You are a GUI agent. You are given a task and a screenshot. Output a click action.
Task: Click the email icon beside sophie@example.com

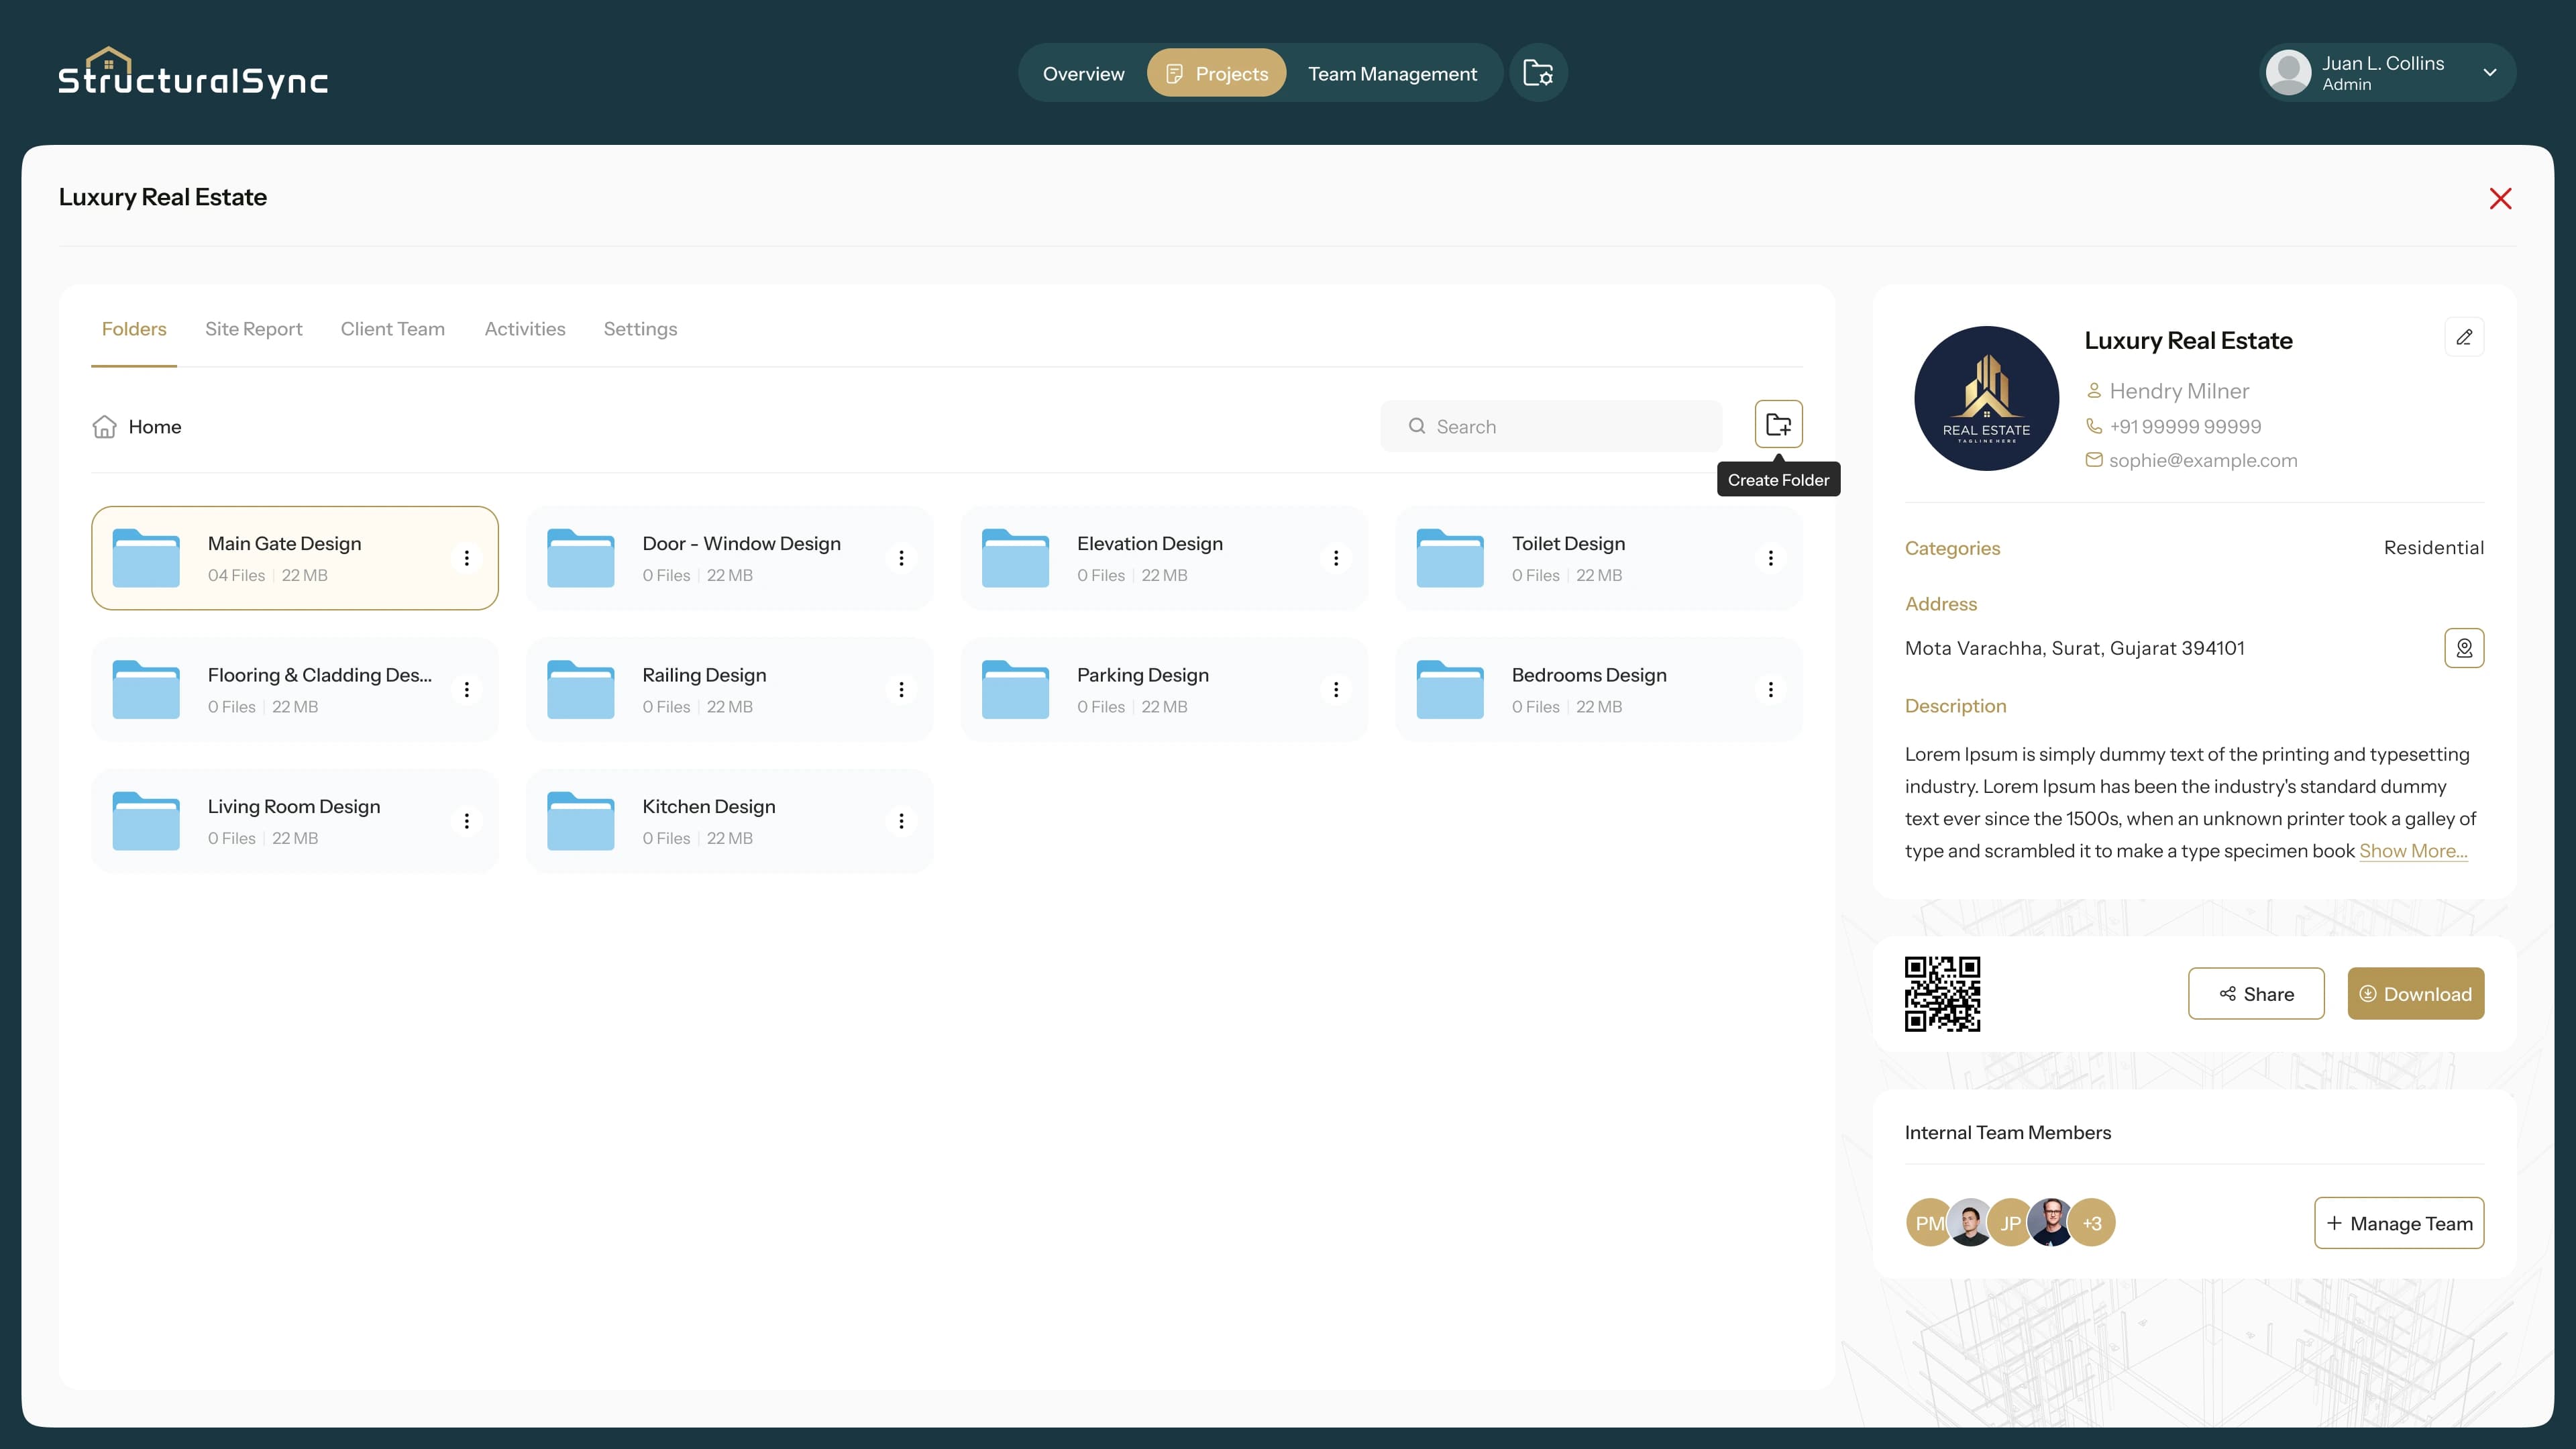coord(2094,460)
